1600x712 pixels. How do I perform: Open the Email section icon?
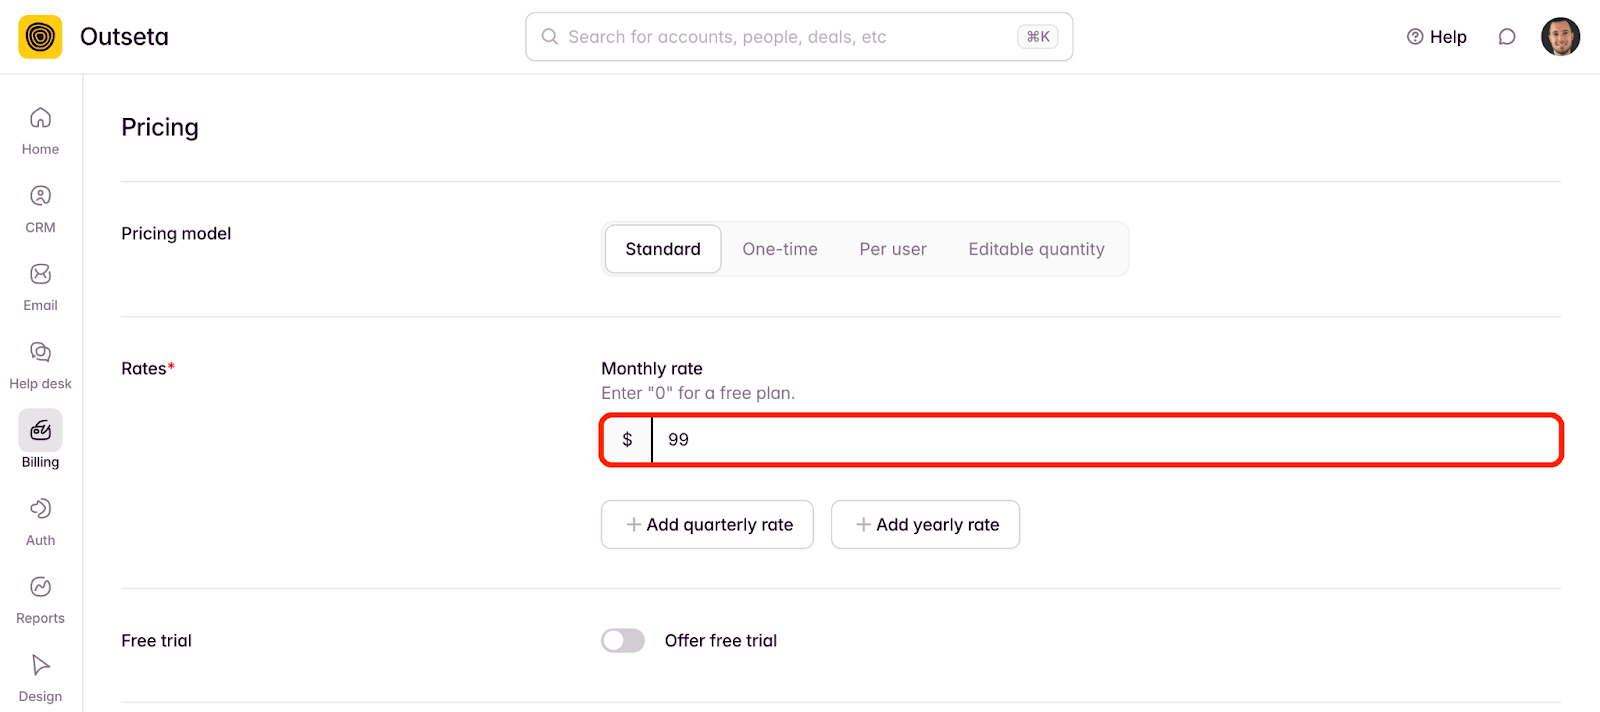point(40,274)
